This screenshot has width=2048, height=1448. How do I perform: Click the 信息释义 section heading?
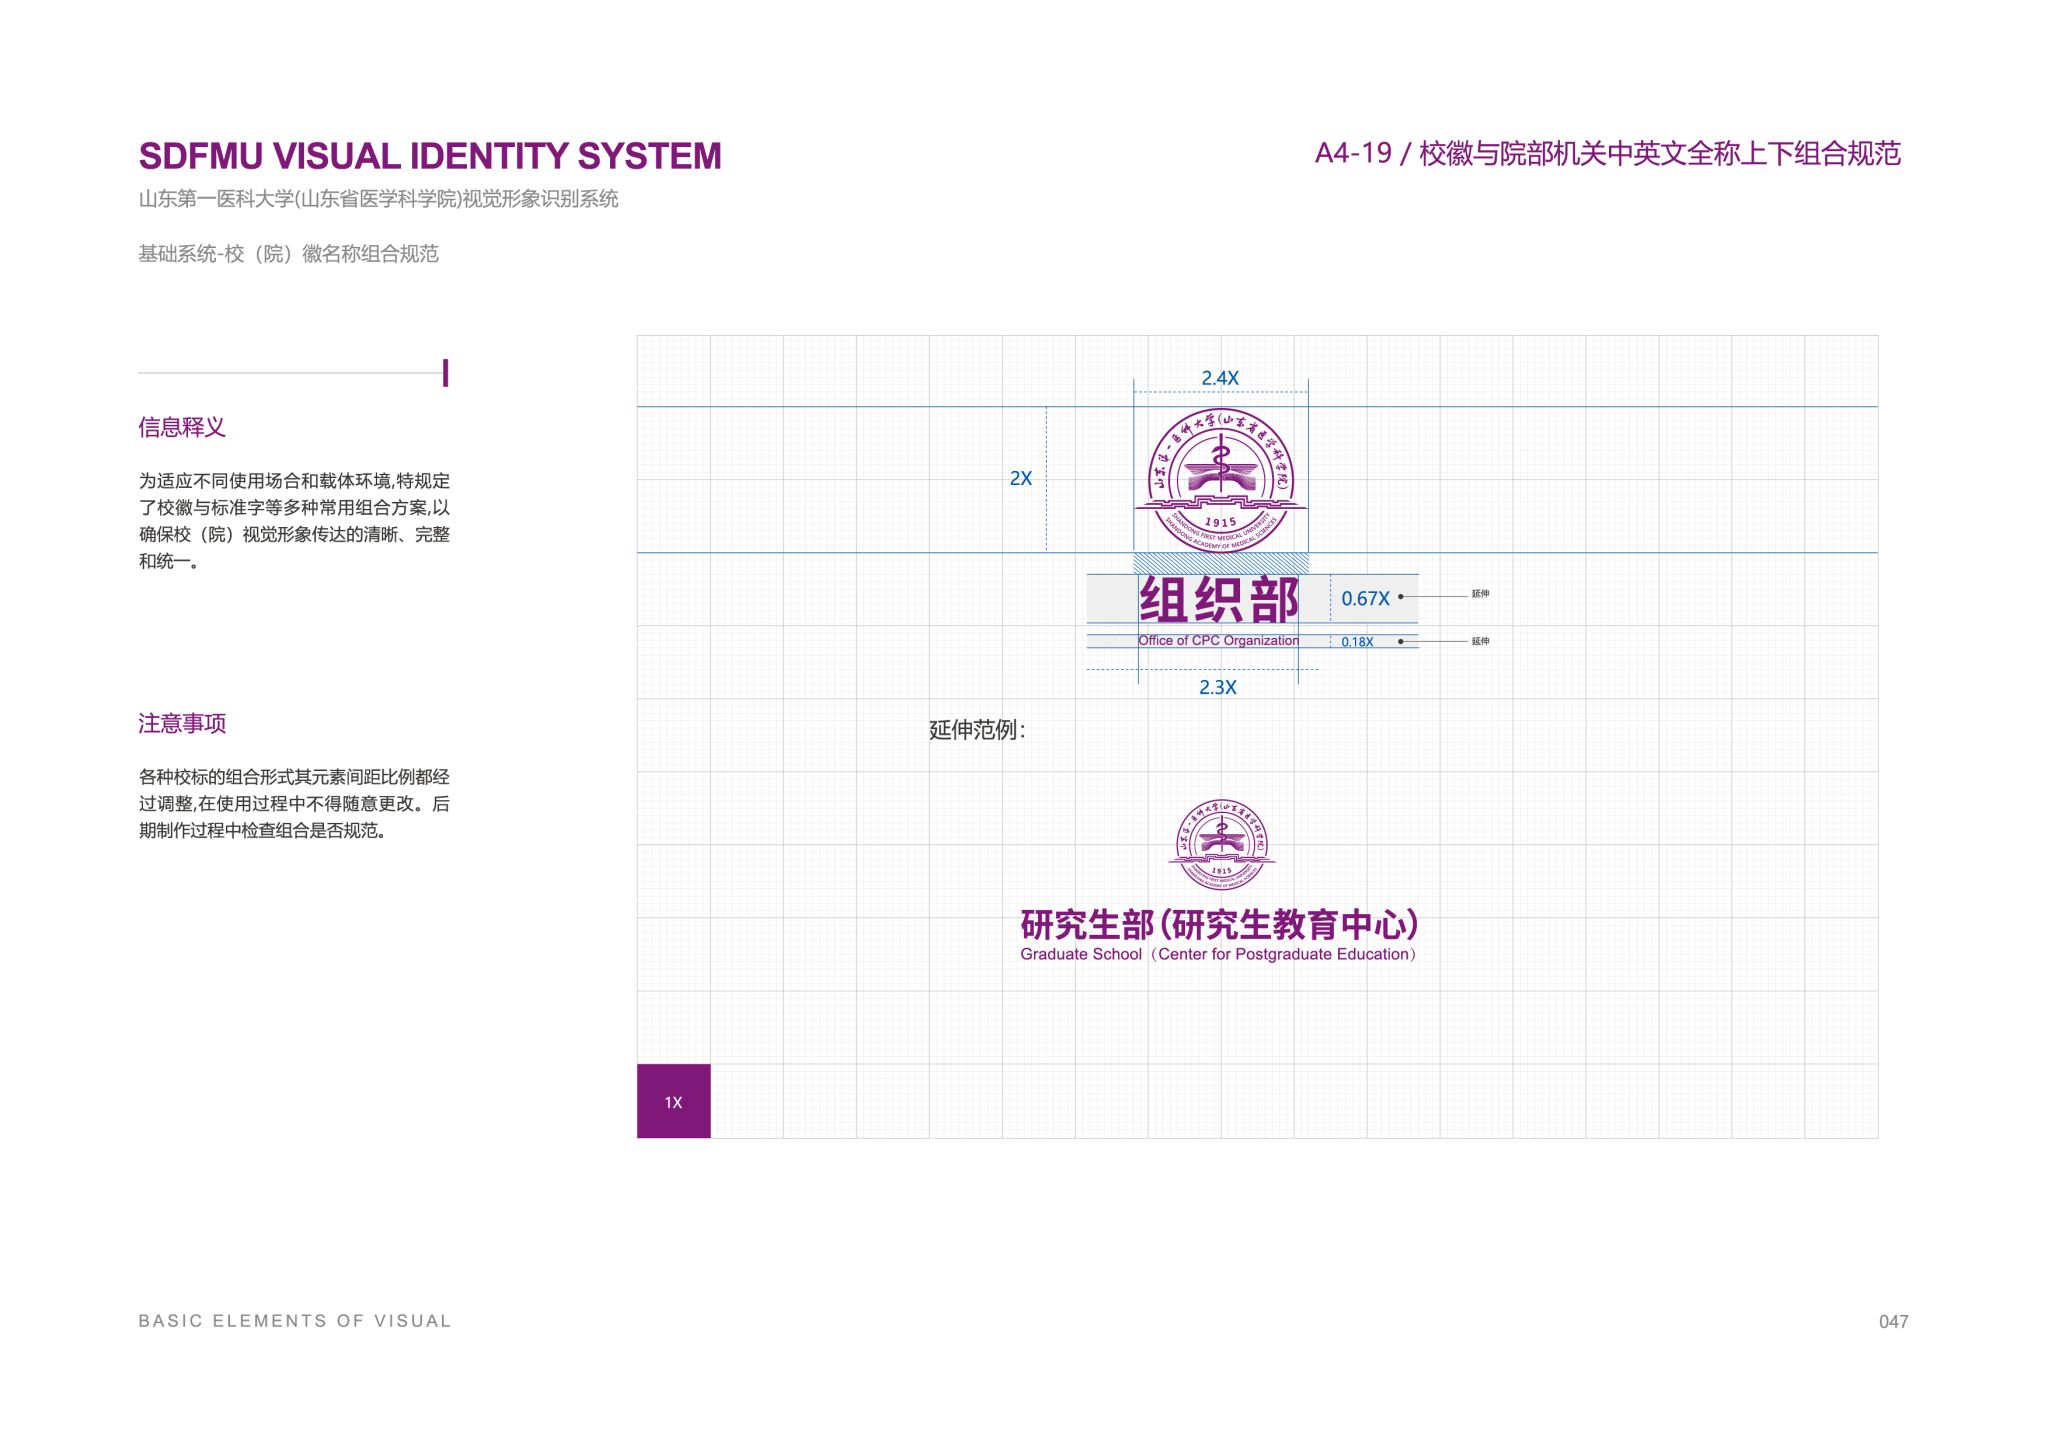pos(182,427)
